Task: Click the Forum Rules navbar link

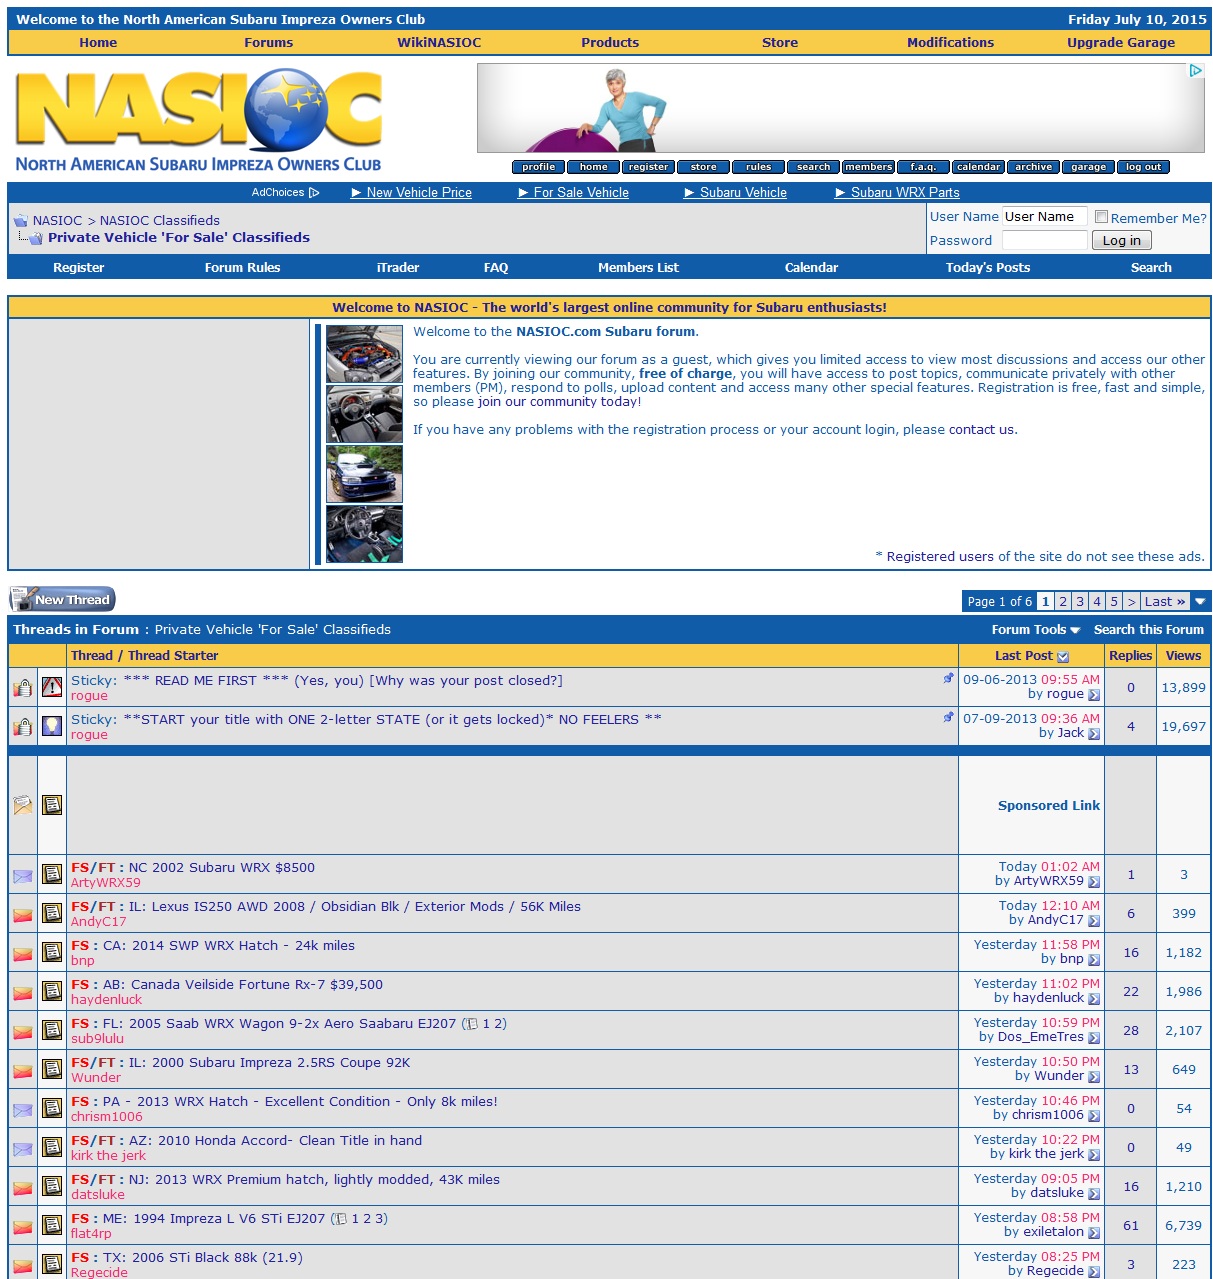Action: (x=242, y=267)
